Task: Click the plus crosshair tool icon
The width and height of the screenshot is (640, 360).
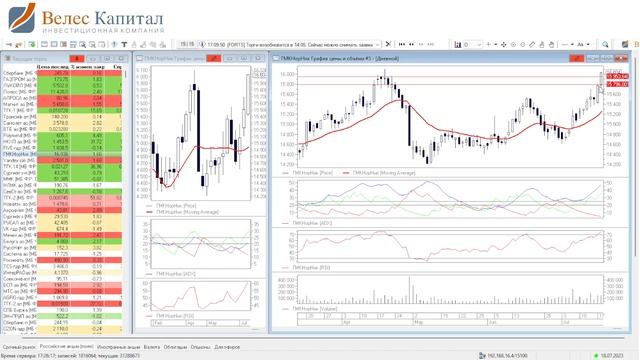Action: (x=488, y=44)
